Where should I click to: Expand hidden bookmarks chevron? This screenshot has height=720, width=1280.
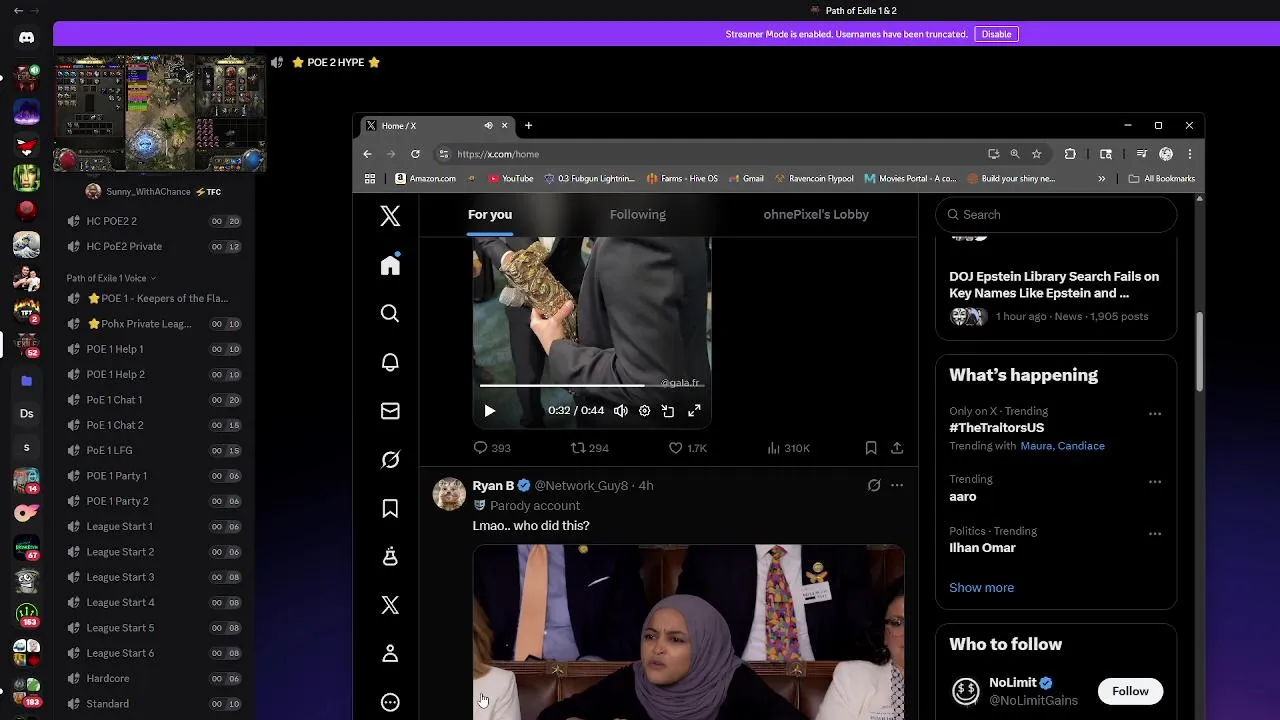1102,179
